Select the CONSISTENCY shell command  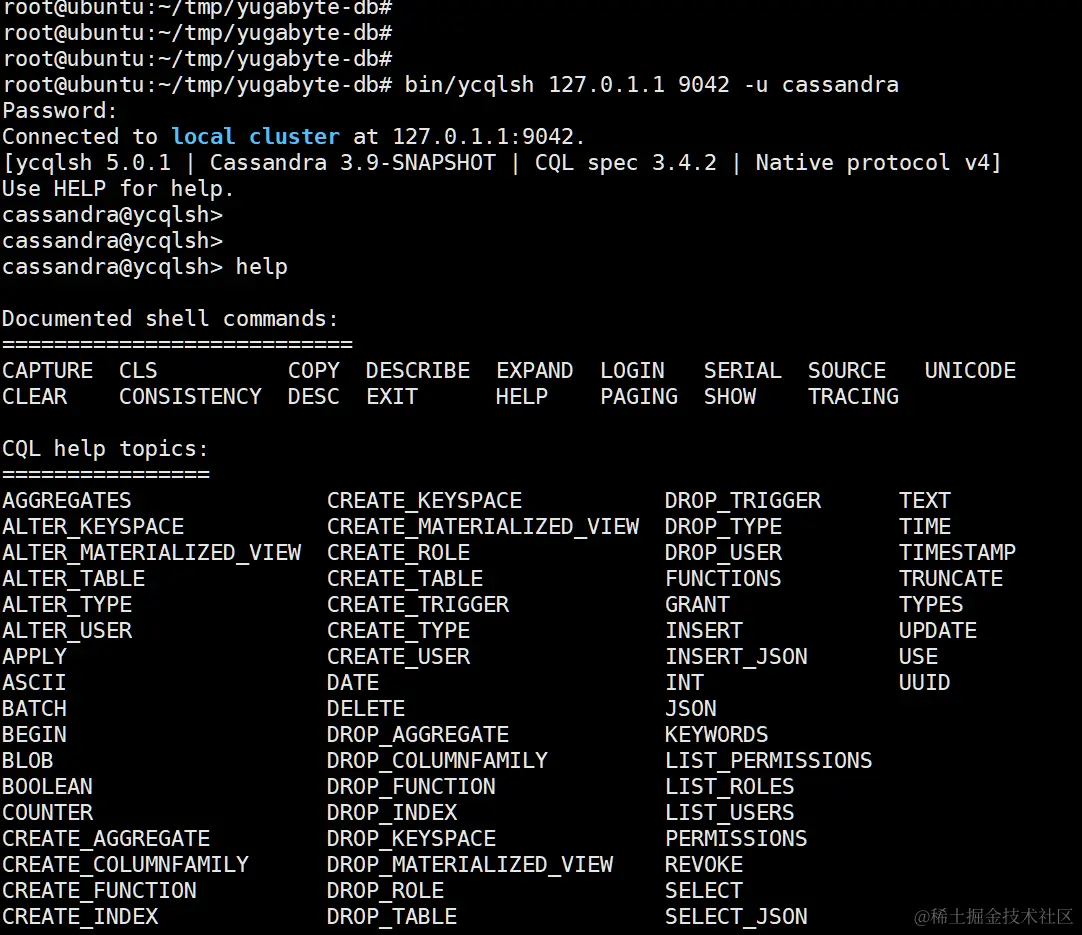pyautogui.click(x=190, y=397)
